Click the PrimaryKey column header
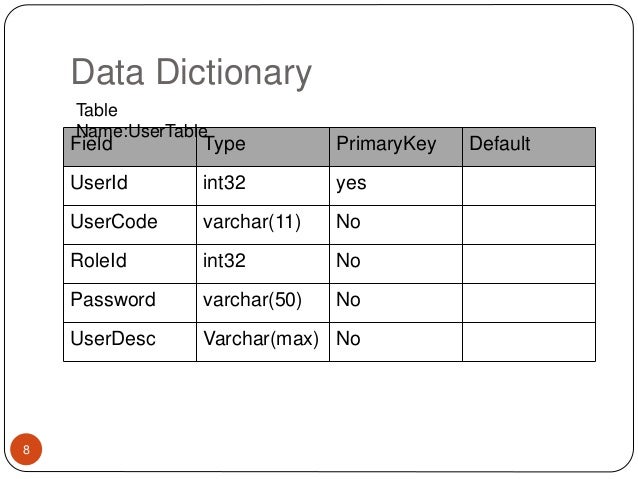Image resolution: width=638 pixels, height=479 pixels. pos(396,147)
